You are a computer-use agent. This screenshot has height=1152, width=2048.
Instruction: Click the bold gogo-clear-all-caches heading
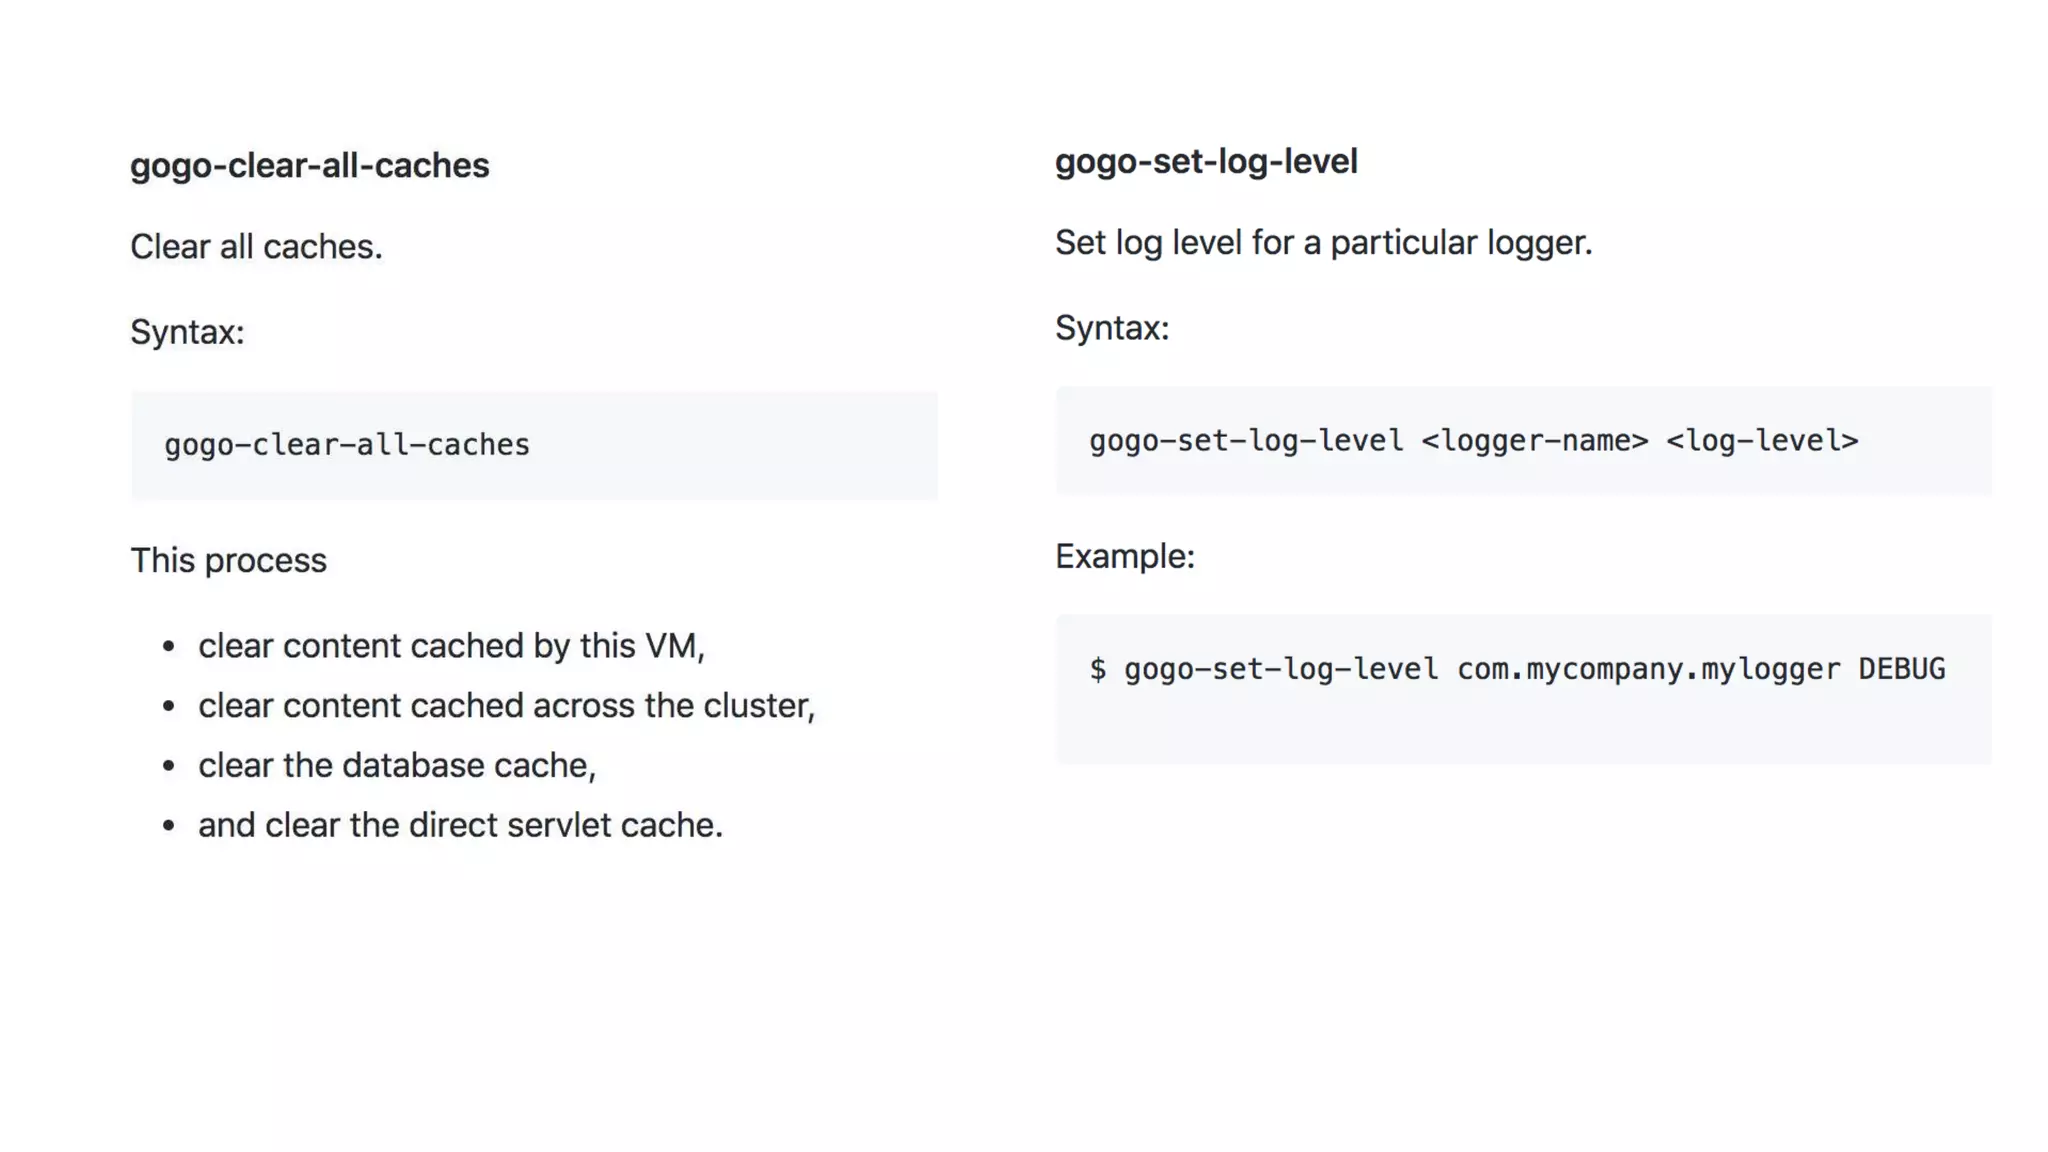(309, 165)
